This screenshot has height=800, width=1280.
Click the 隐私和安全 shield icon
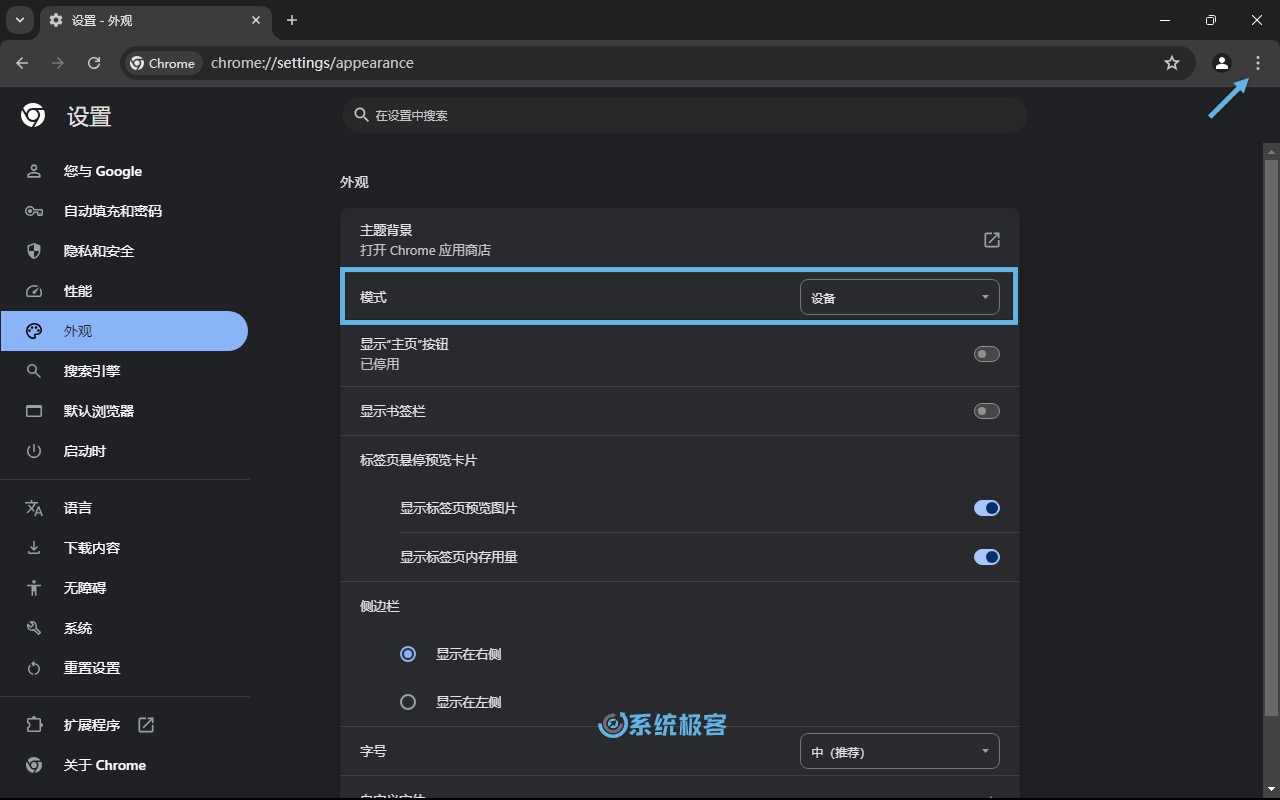pyautogui.click(x=34, y=251)
